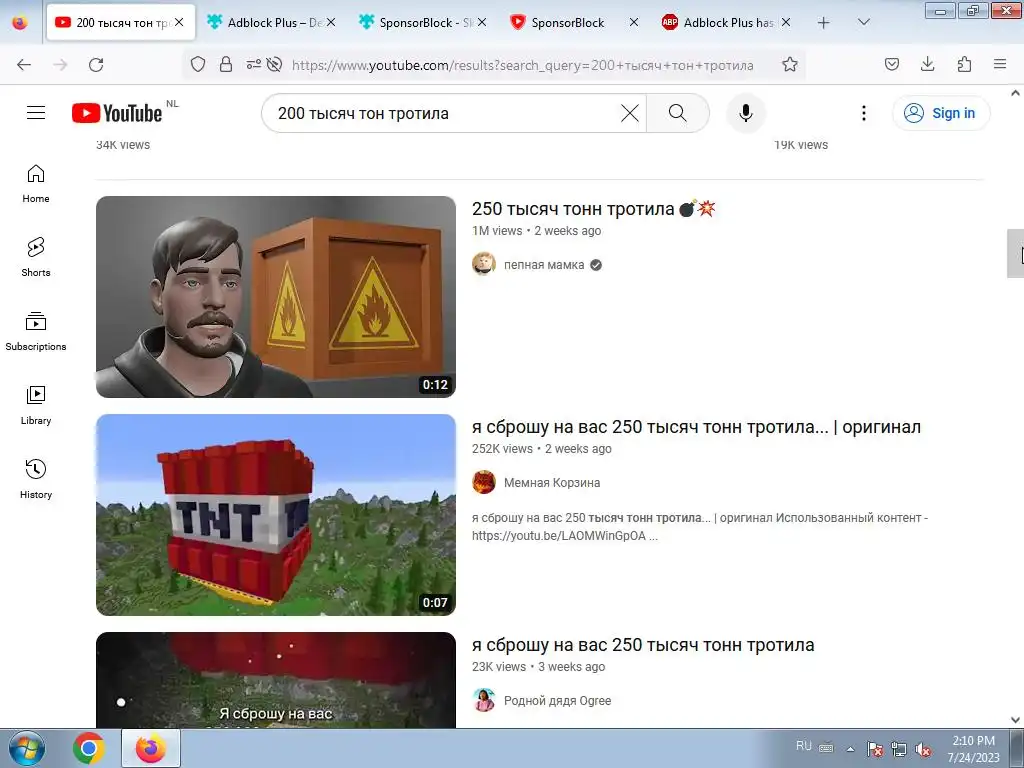The image size is (1024, 768).
Task: Open YouTube settings three-dot menu
Action: [x=863, y=113]
